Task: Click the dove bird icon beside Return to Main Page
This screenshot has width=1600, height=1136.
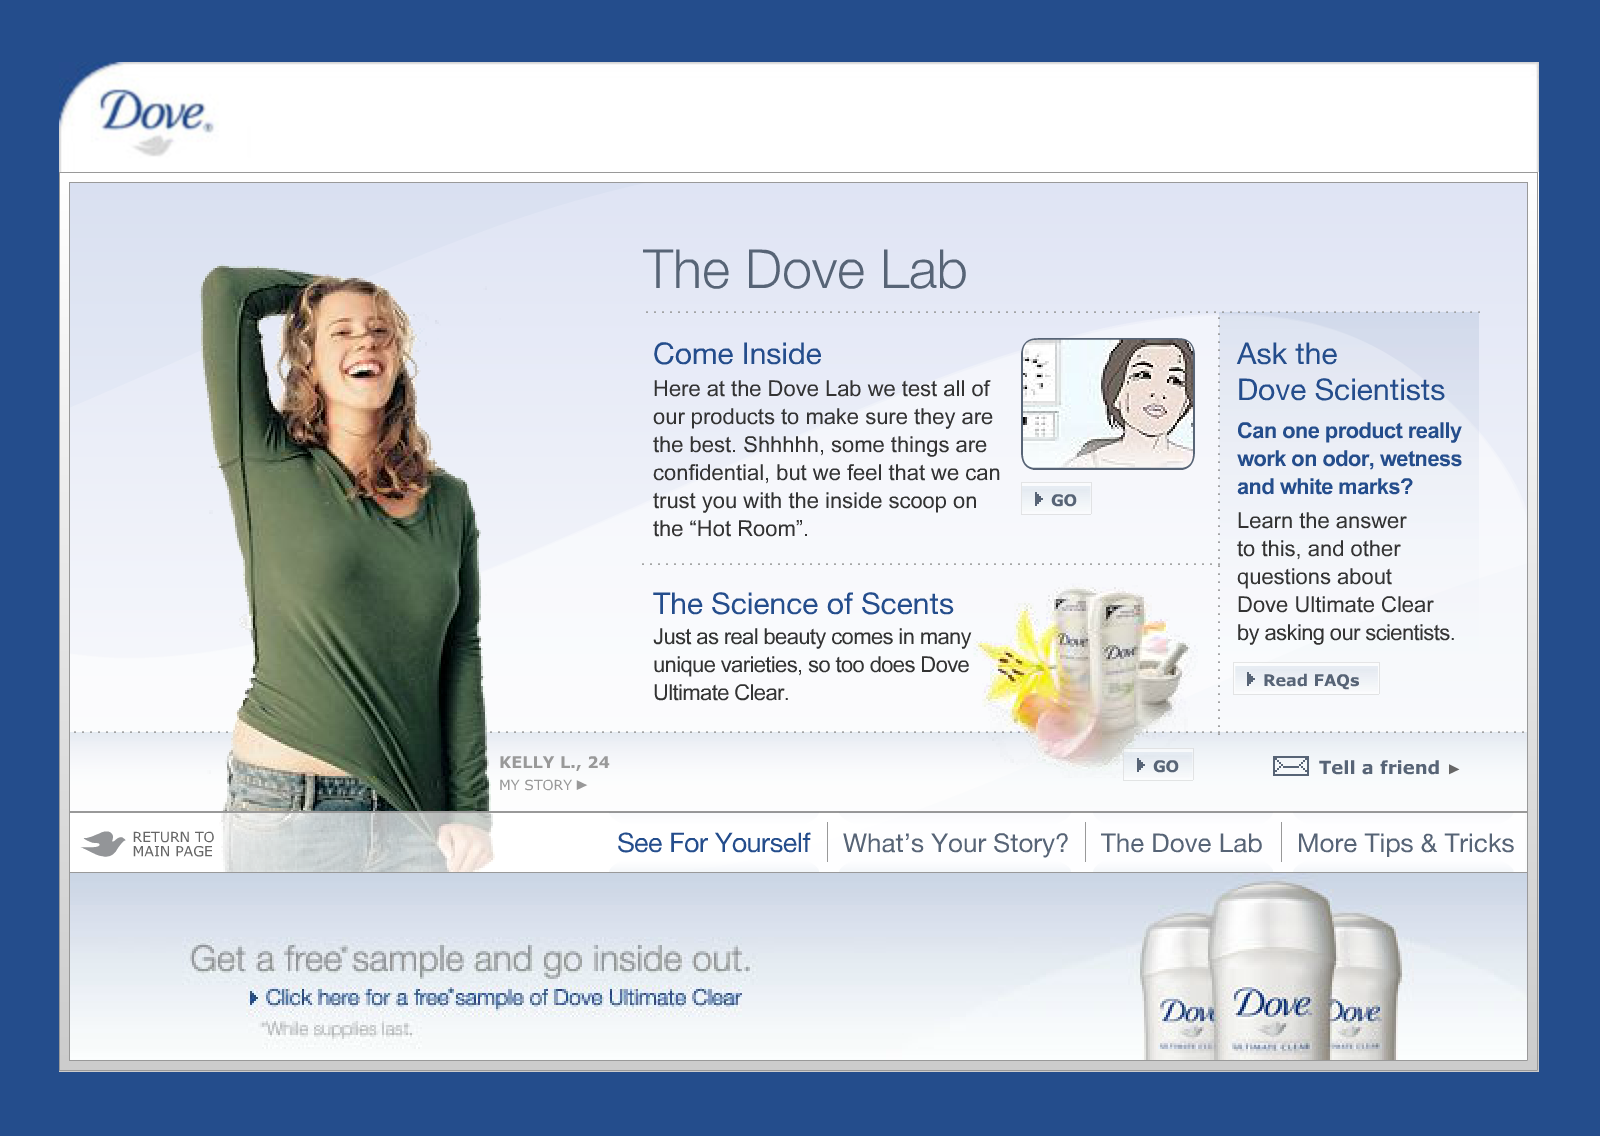Action: (104, 844)
